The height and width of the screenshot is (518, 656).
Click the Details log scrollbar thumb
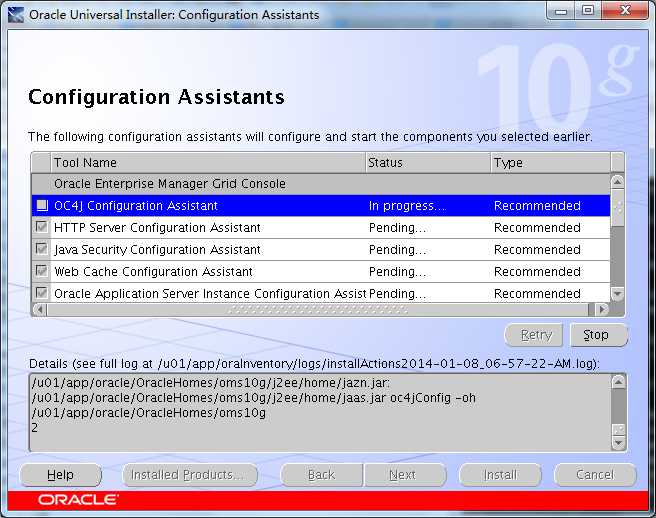tap(619, 430)
